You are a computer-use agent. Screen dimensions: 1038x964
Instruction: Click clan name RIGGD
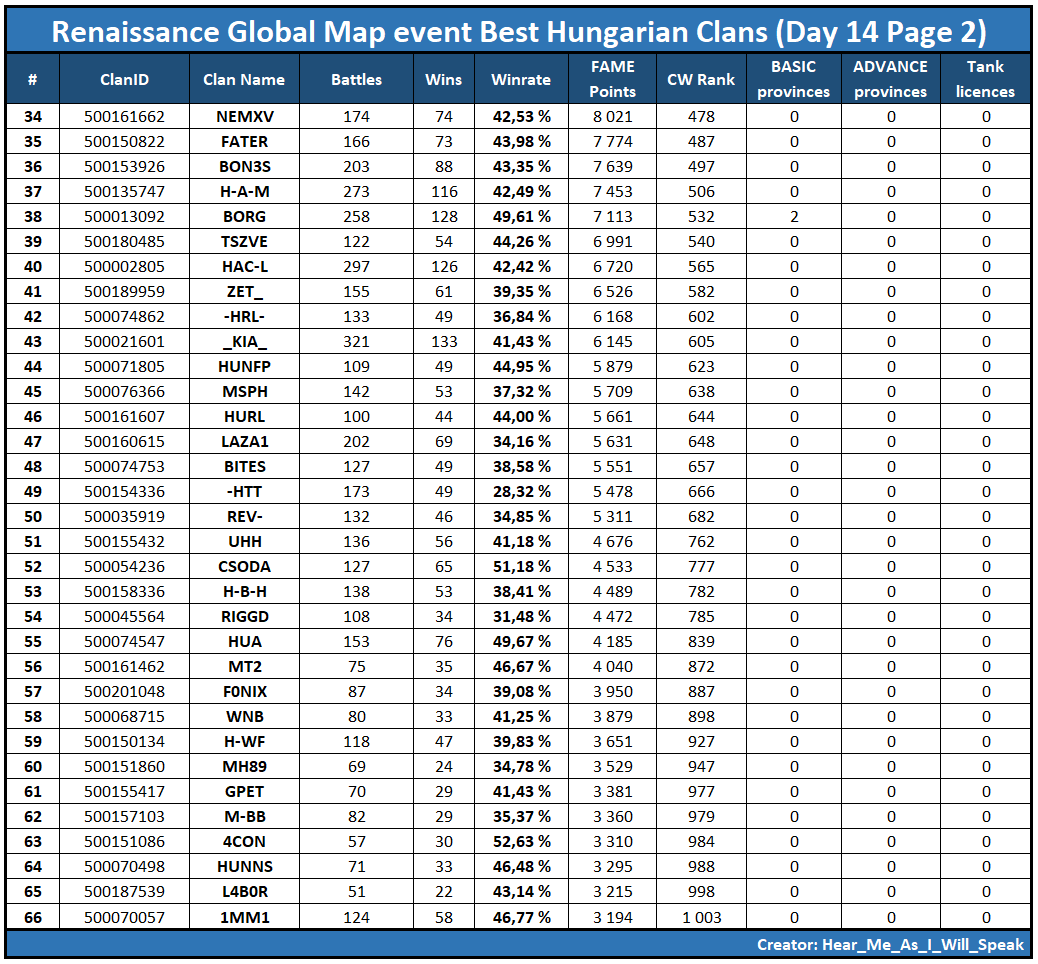[x=245, y=617]
